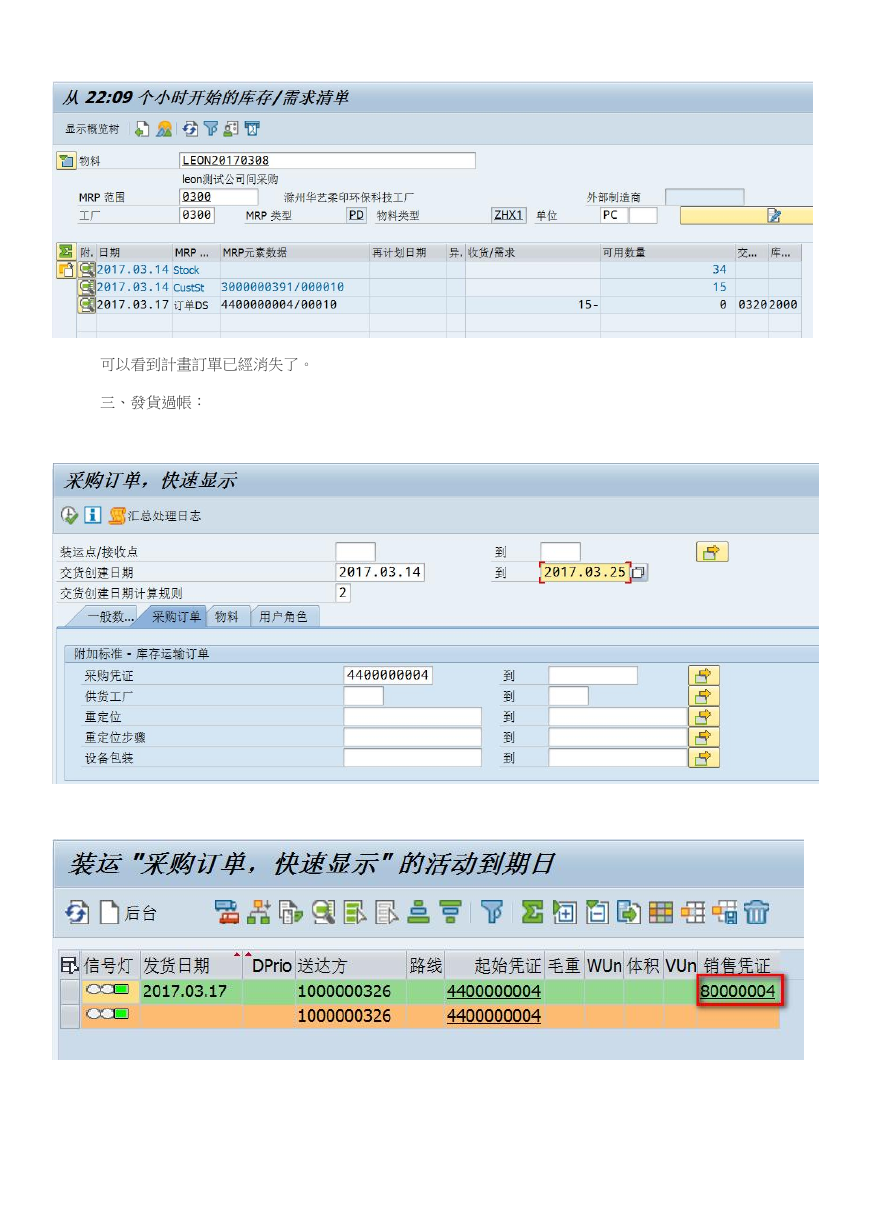Open sales document 80000004 link

tap(738, 992)
